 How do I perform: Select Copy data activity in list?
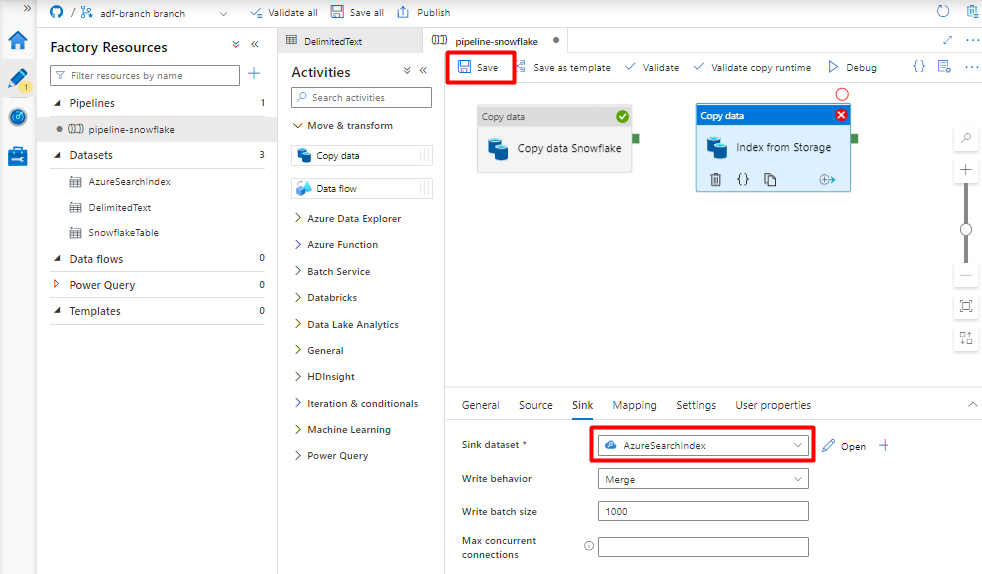362,155
